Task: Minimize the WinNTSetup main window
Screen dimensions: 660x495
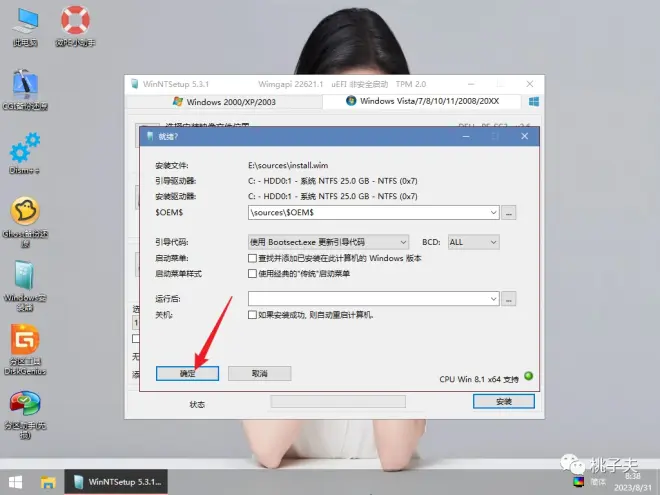Action: tap(471, 84)
